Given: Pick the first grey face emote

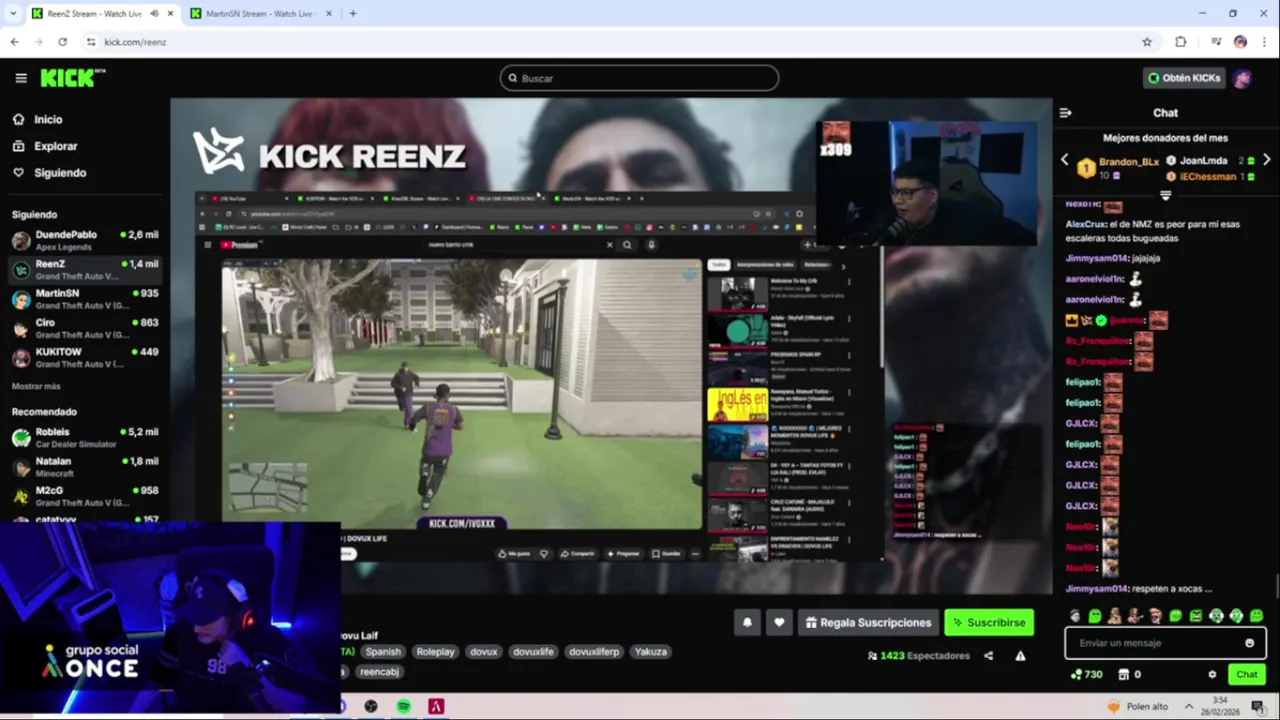Looking at the screenshot, I should pyautogui.click(x=1075, y=616).
